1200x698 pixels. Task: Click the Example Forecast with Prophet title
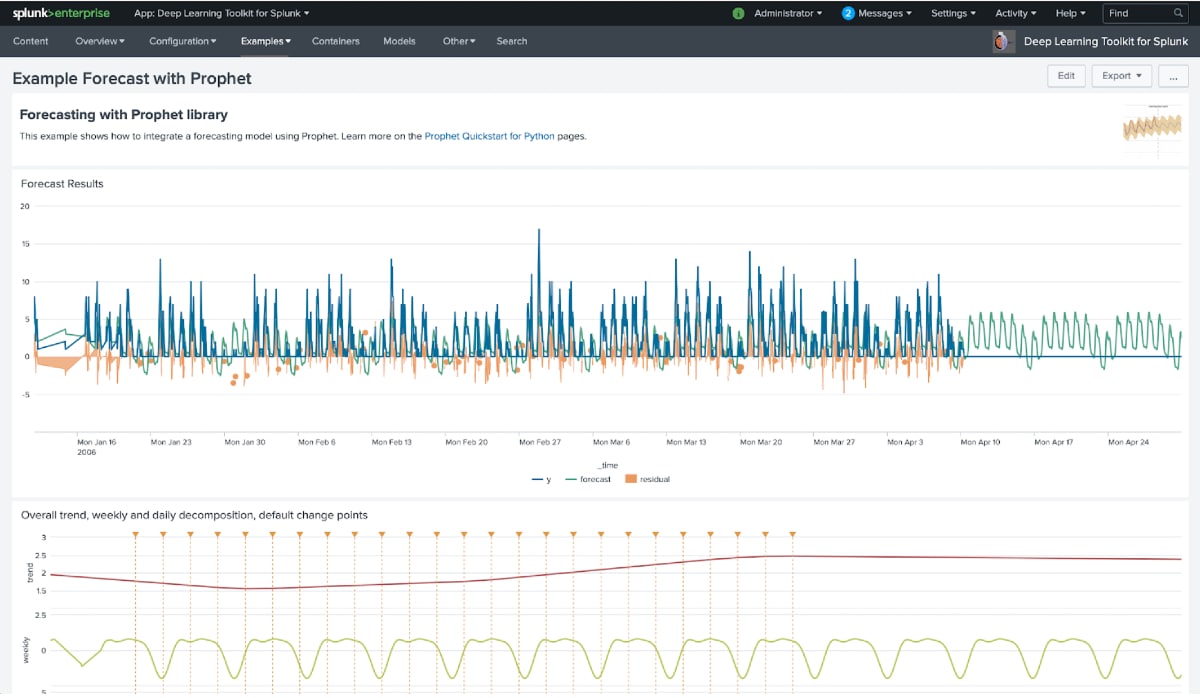[x=132, y=78]
